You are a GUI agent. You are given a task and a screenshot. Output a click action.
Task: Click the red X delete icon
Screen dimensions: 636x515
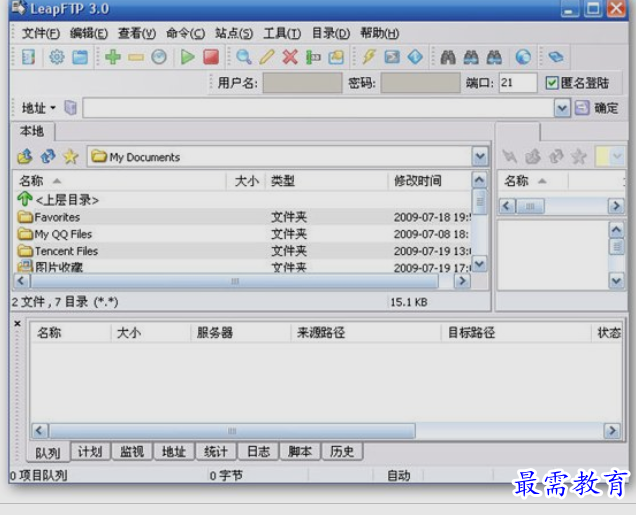tap(290, 57)
